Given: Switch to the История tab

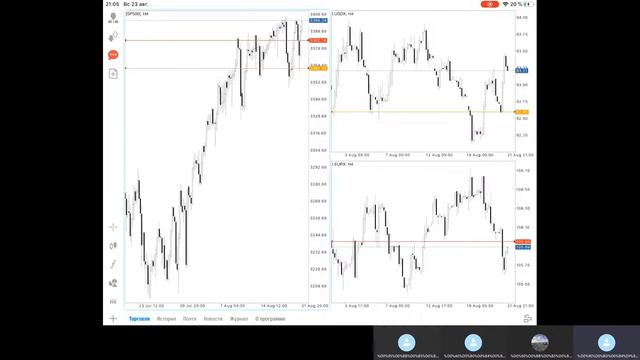Looking at the screenshot, I should coord(166,319).
